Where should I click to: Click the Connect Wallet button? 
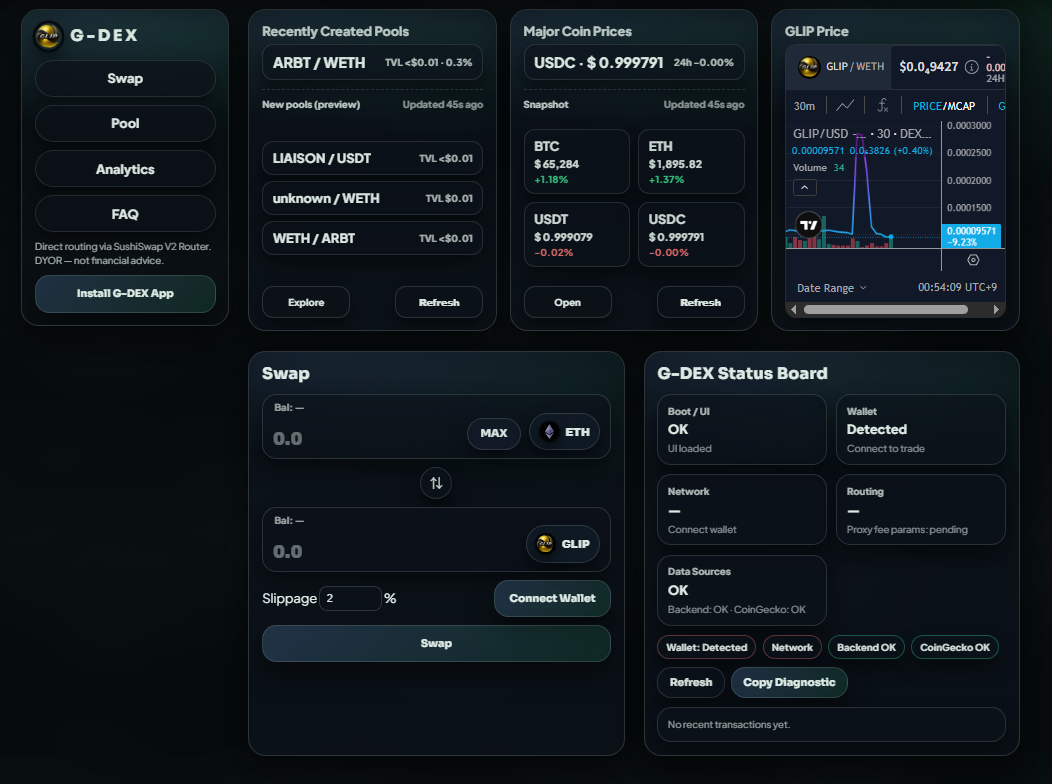(552, 598)
